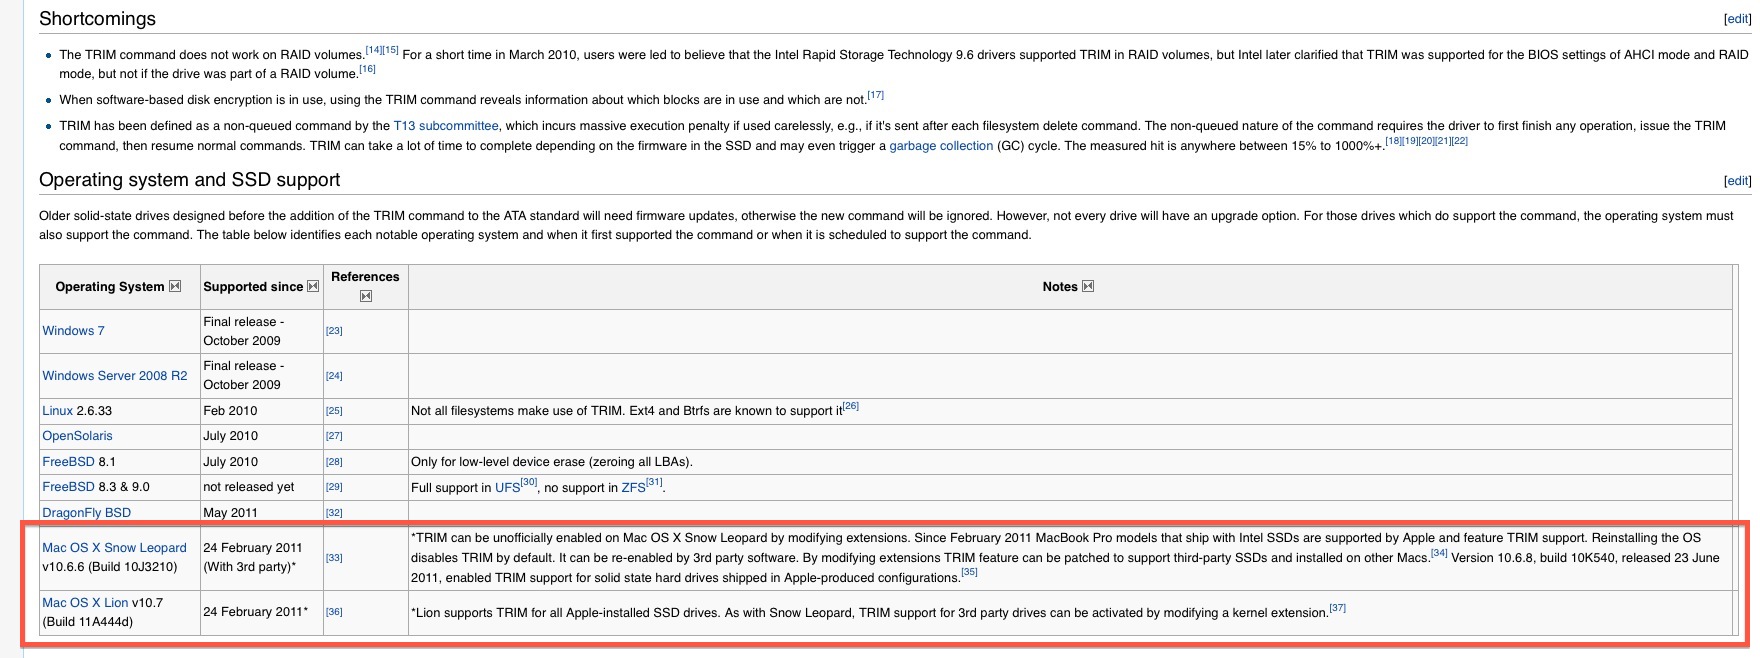
Task: Click the Notes column sort icon
Action: (x=1088, y=286)
